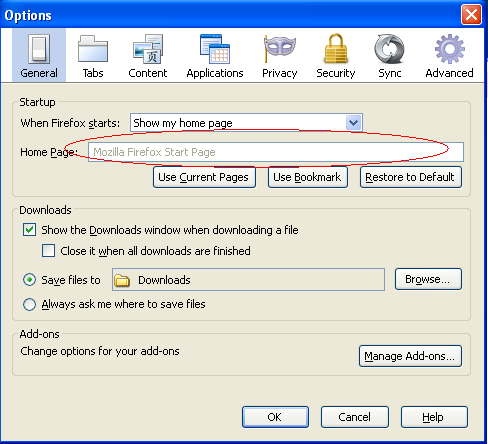Open the General options panel
Image resolution: width=488 pixels, height=444 pixels.
point(39,55)
